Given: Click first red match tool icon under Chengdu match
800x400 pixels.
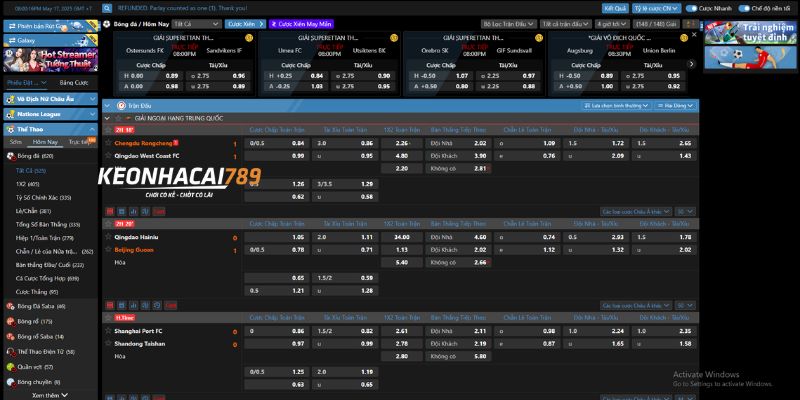Looking at the screenshot, I should [x=109, y=211].
